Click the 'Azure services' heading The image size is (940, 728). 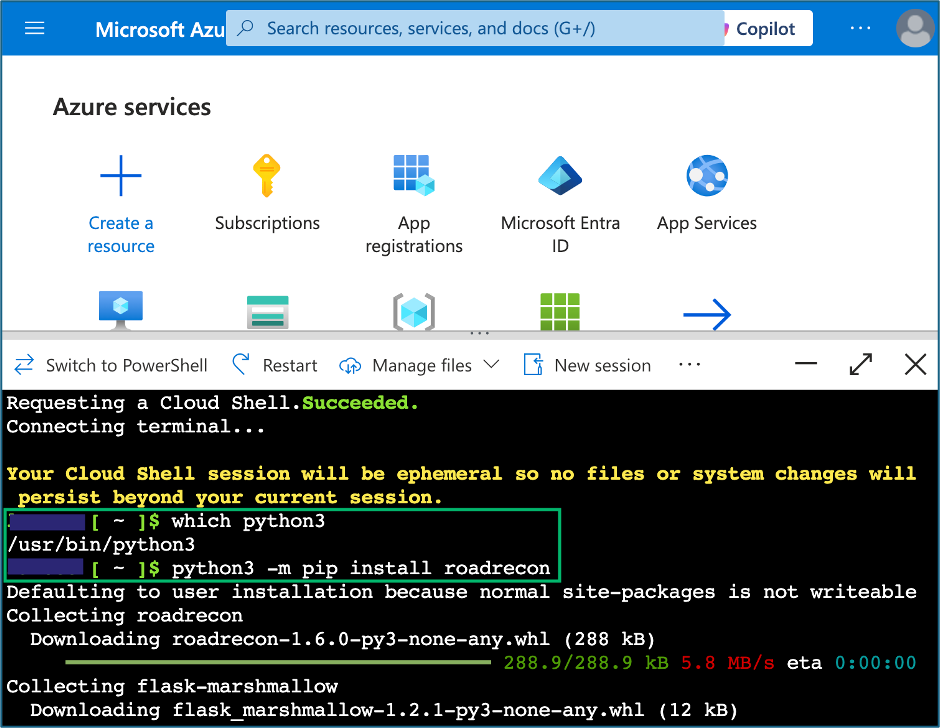click(132, 107)
